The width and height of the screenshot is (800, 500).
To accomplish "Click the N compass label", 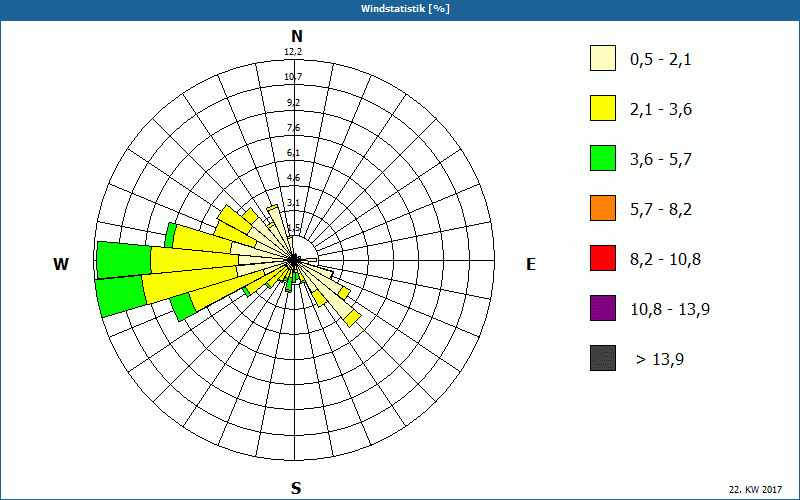I will point(297,36).
